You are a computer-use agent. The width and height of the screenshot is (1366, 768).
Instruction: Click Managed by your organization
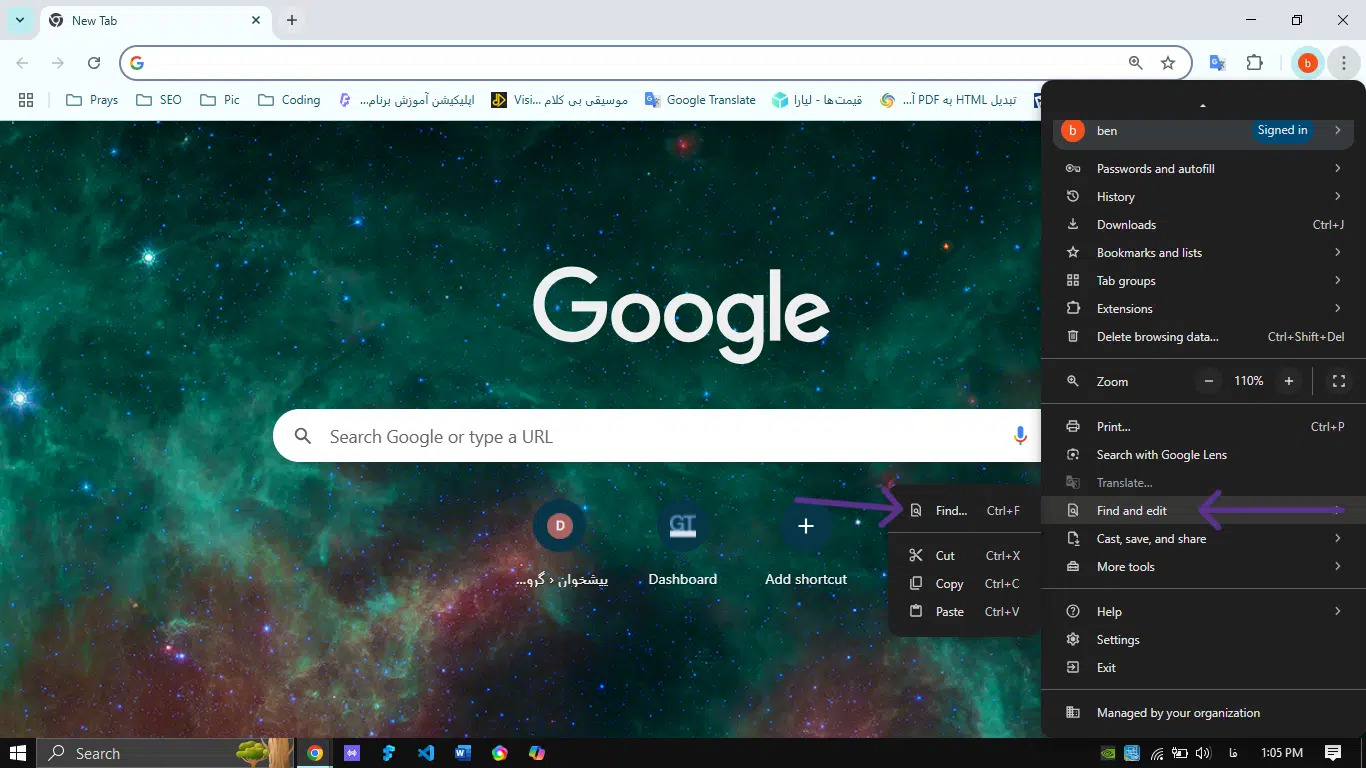click(x=1204, y=713)
